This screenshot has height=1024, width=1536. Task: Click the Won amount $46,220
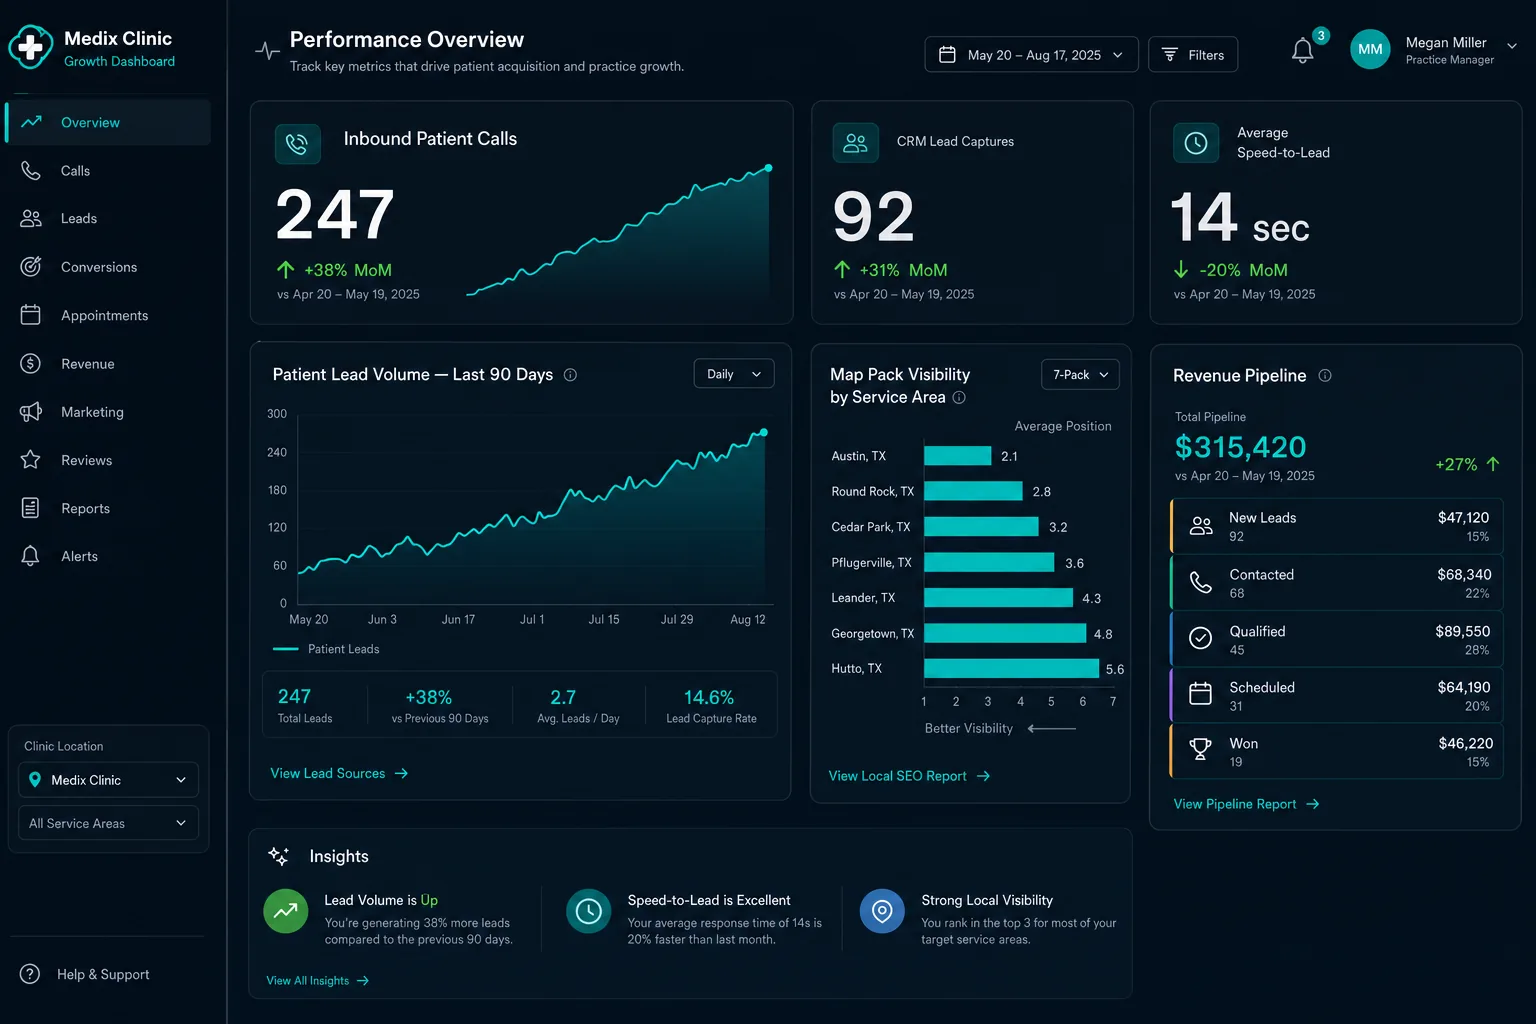point(1466,744)
